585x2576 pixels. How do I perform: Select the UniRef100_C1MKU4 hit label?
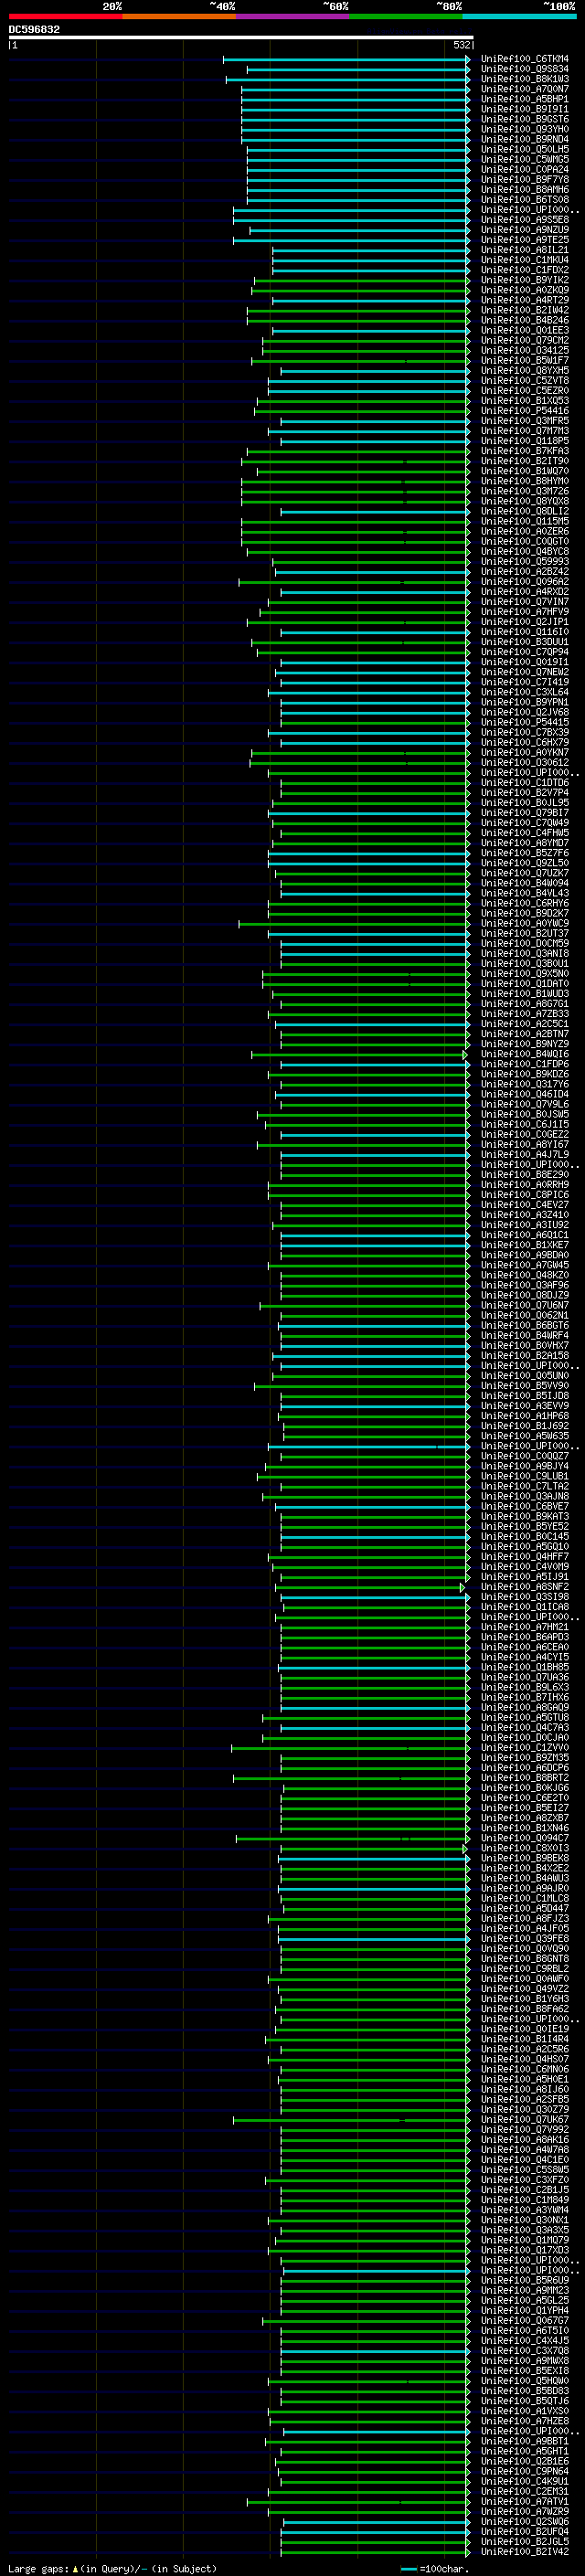[524, 260]
